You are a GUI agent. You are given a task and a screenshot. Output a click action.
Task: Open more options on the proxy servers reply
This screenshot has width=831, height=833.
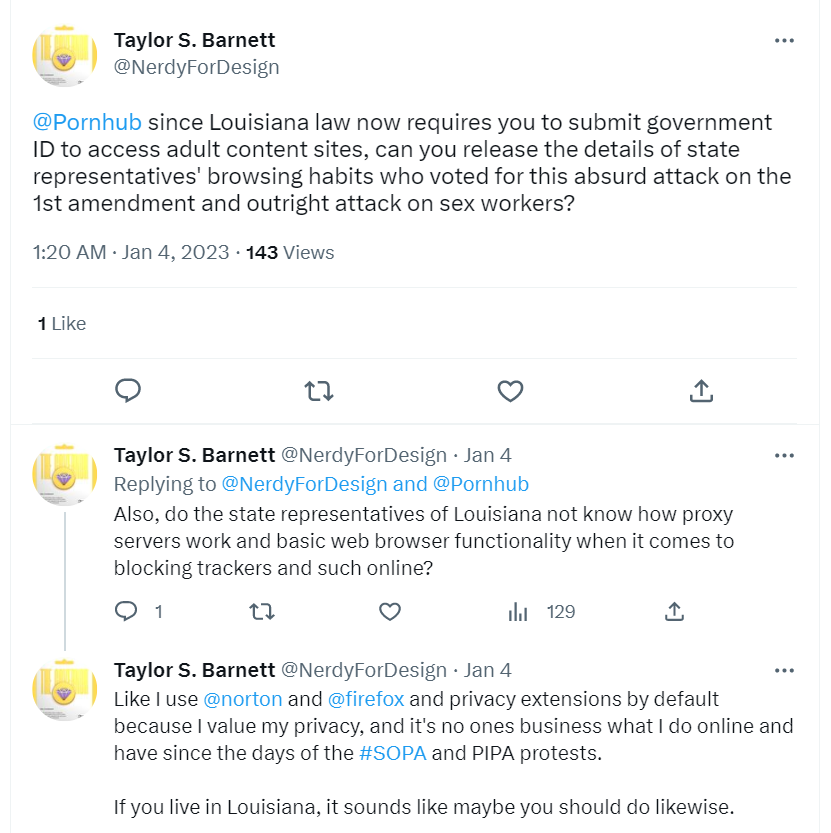point(785,456)
